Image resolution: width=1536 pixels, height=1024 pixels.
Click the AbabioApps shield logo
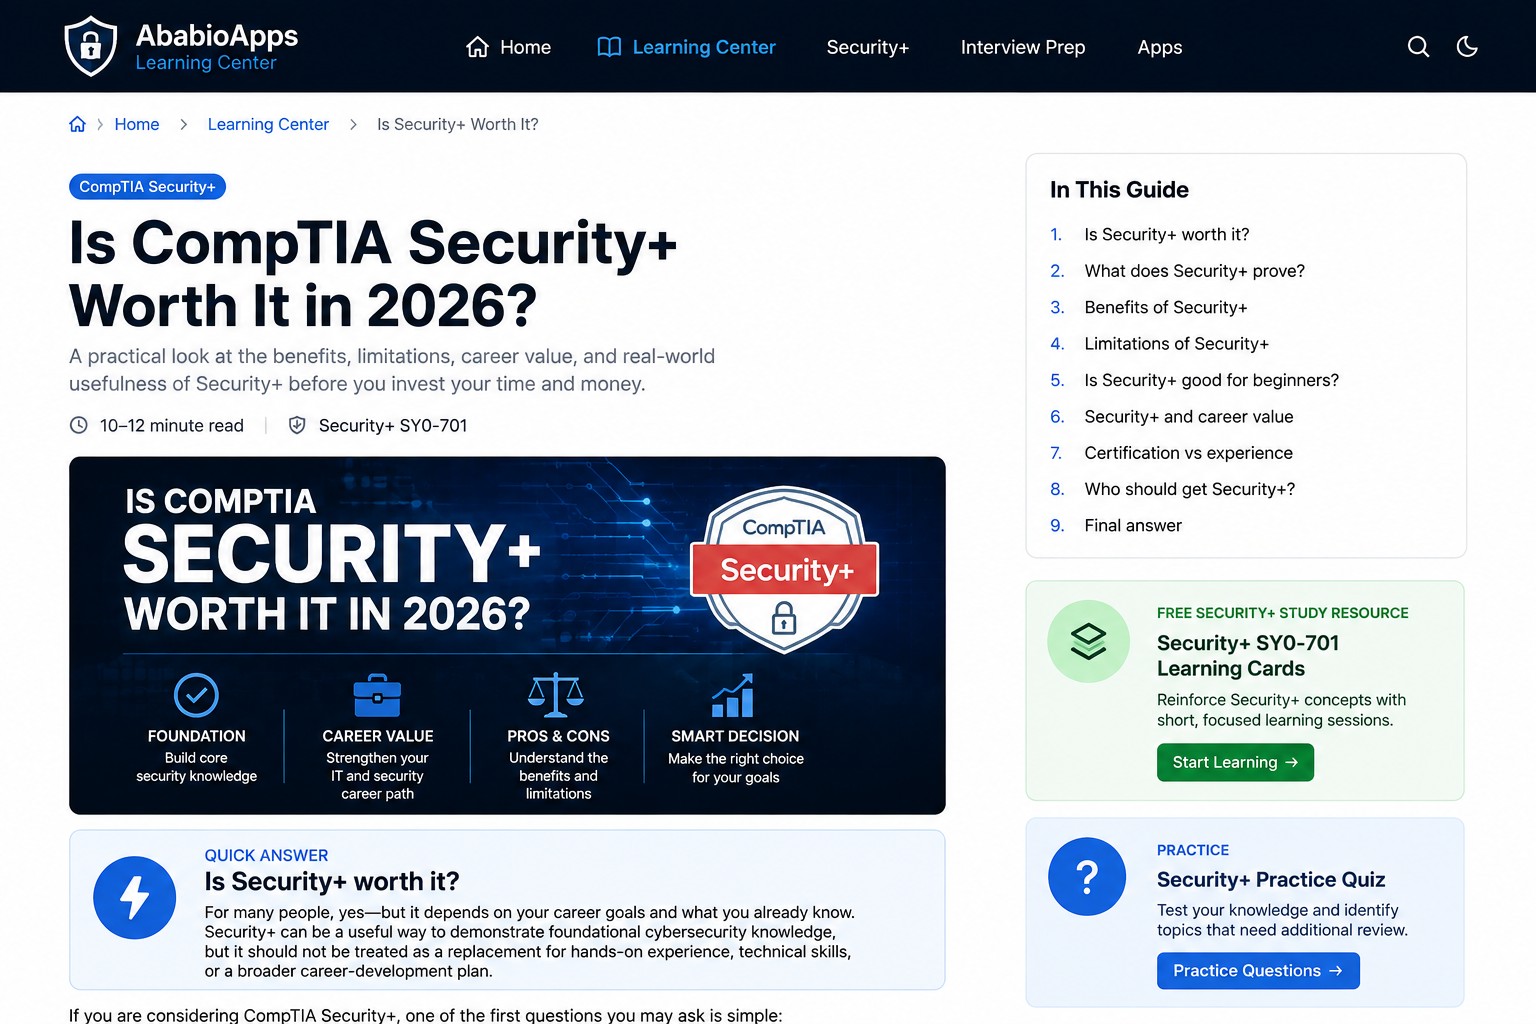tap(90, 46)
